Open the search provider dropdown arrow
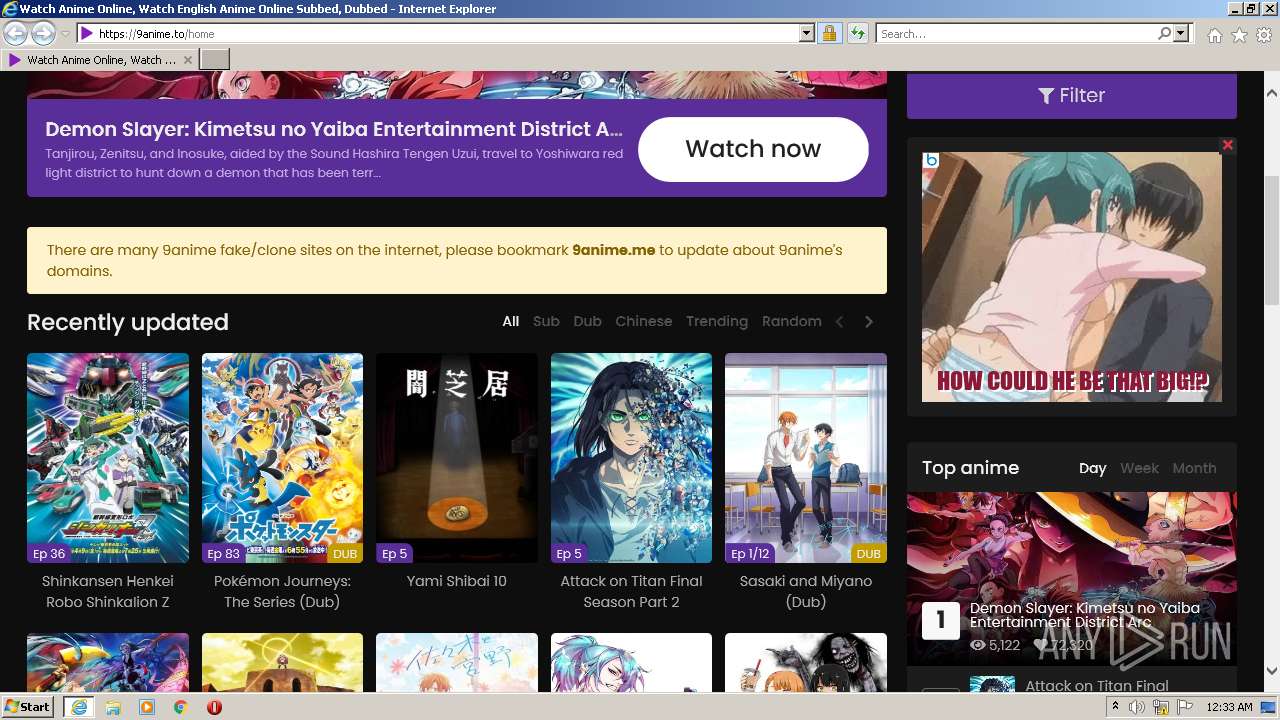 point(1181,34)
